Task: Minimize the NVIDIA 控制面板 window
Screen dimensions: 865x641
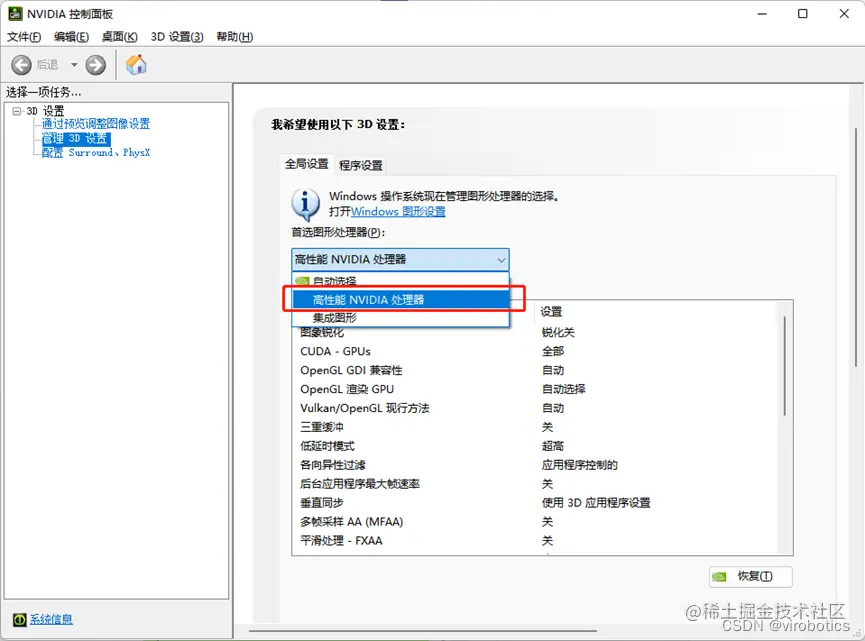Action: click(762, 14)
